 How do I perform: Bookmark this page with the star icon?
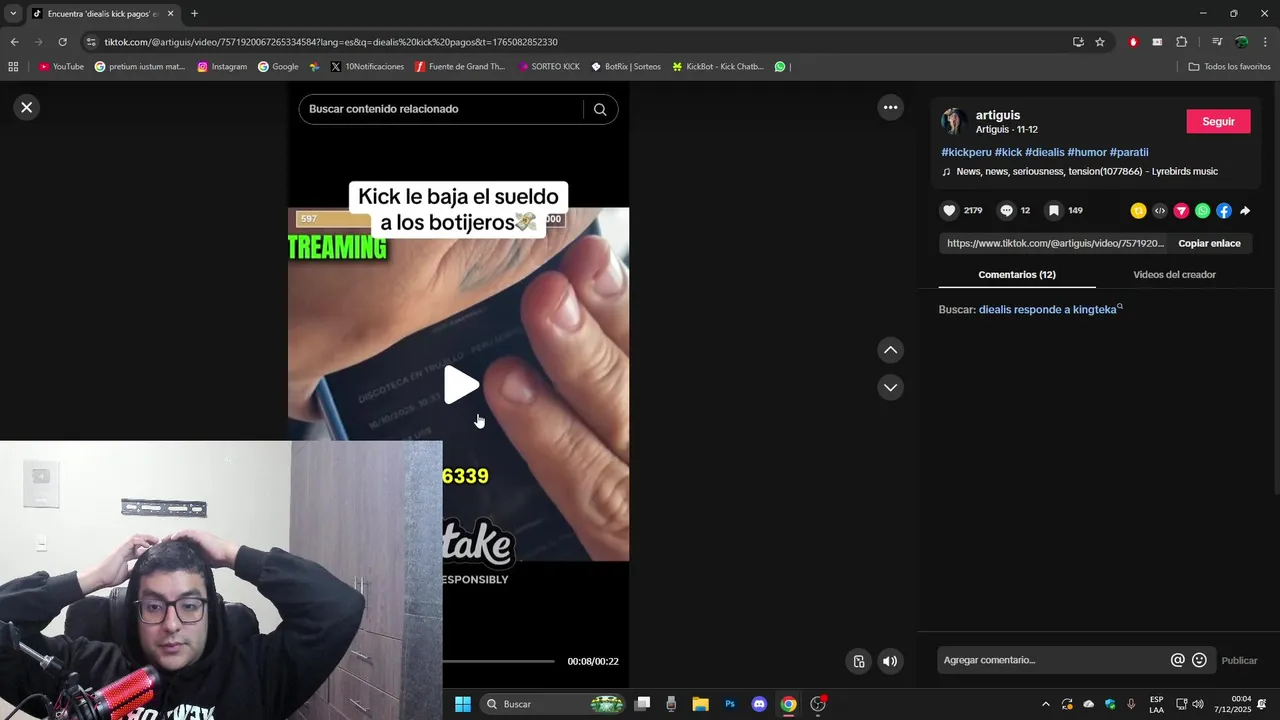1100,42
